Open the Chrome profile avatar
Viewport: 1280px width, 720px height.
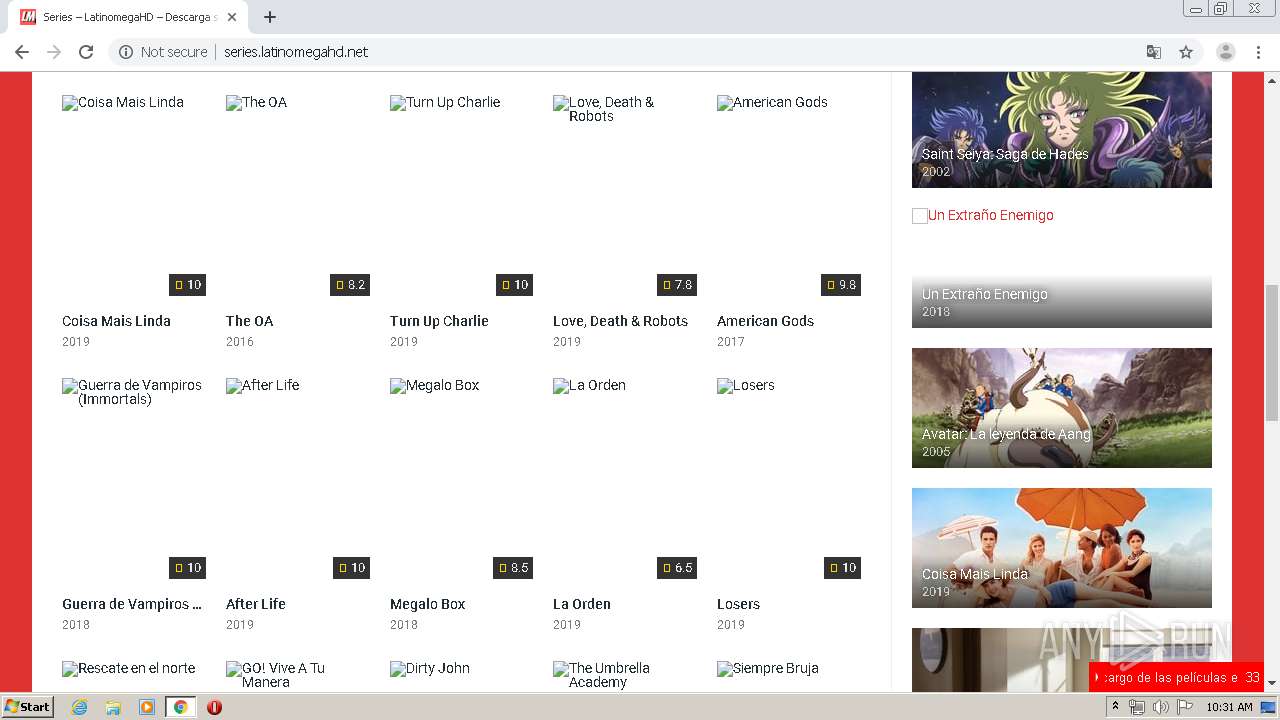(x=1226, y=52)
